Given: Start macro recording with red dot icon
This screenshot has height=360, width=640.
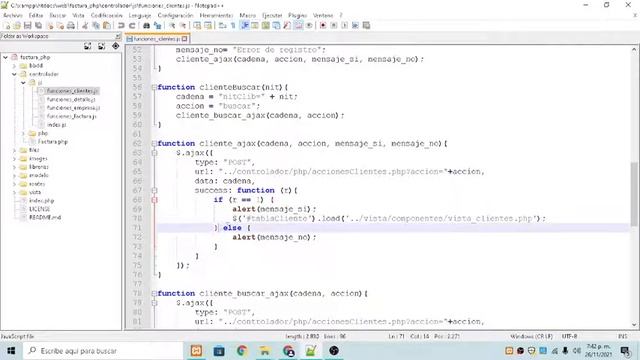Looking at the screenshot, I should click(x=323, y=26).
